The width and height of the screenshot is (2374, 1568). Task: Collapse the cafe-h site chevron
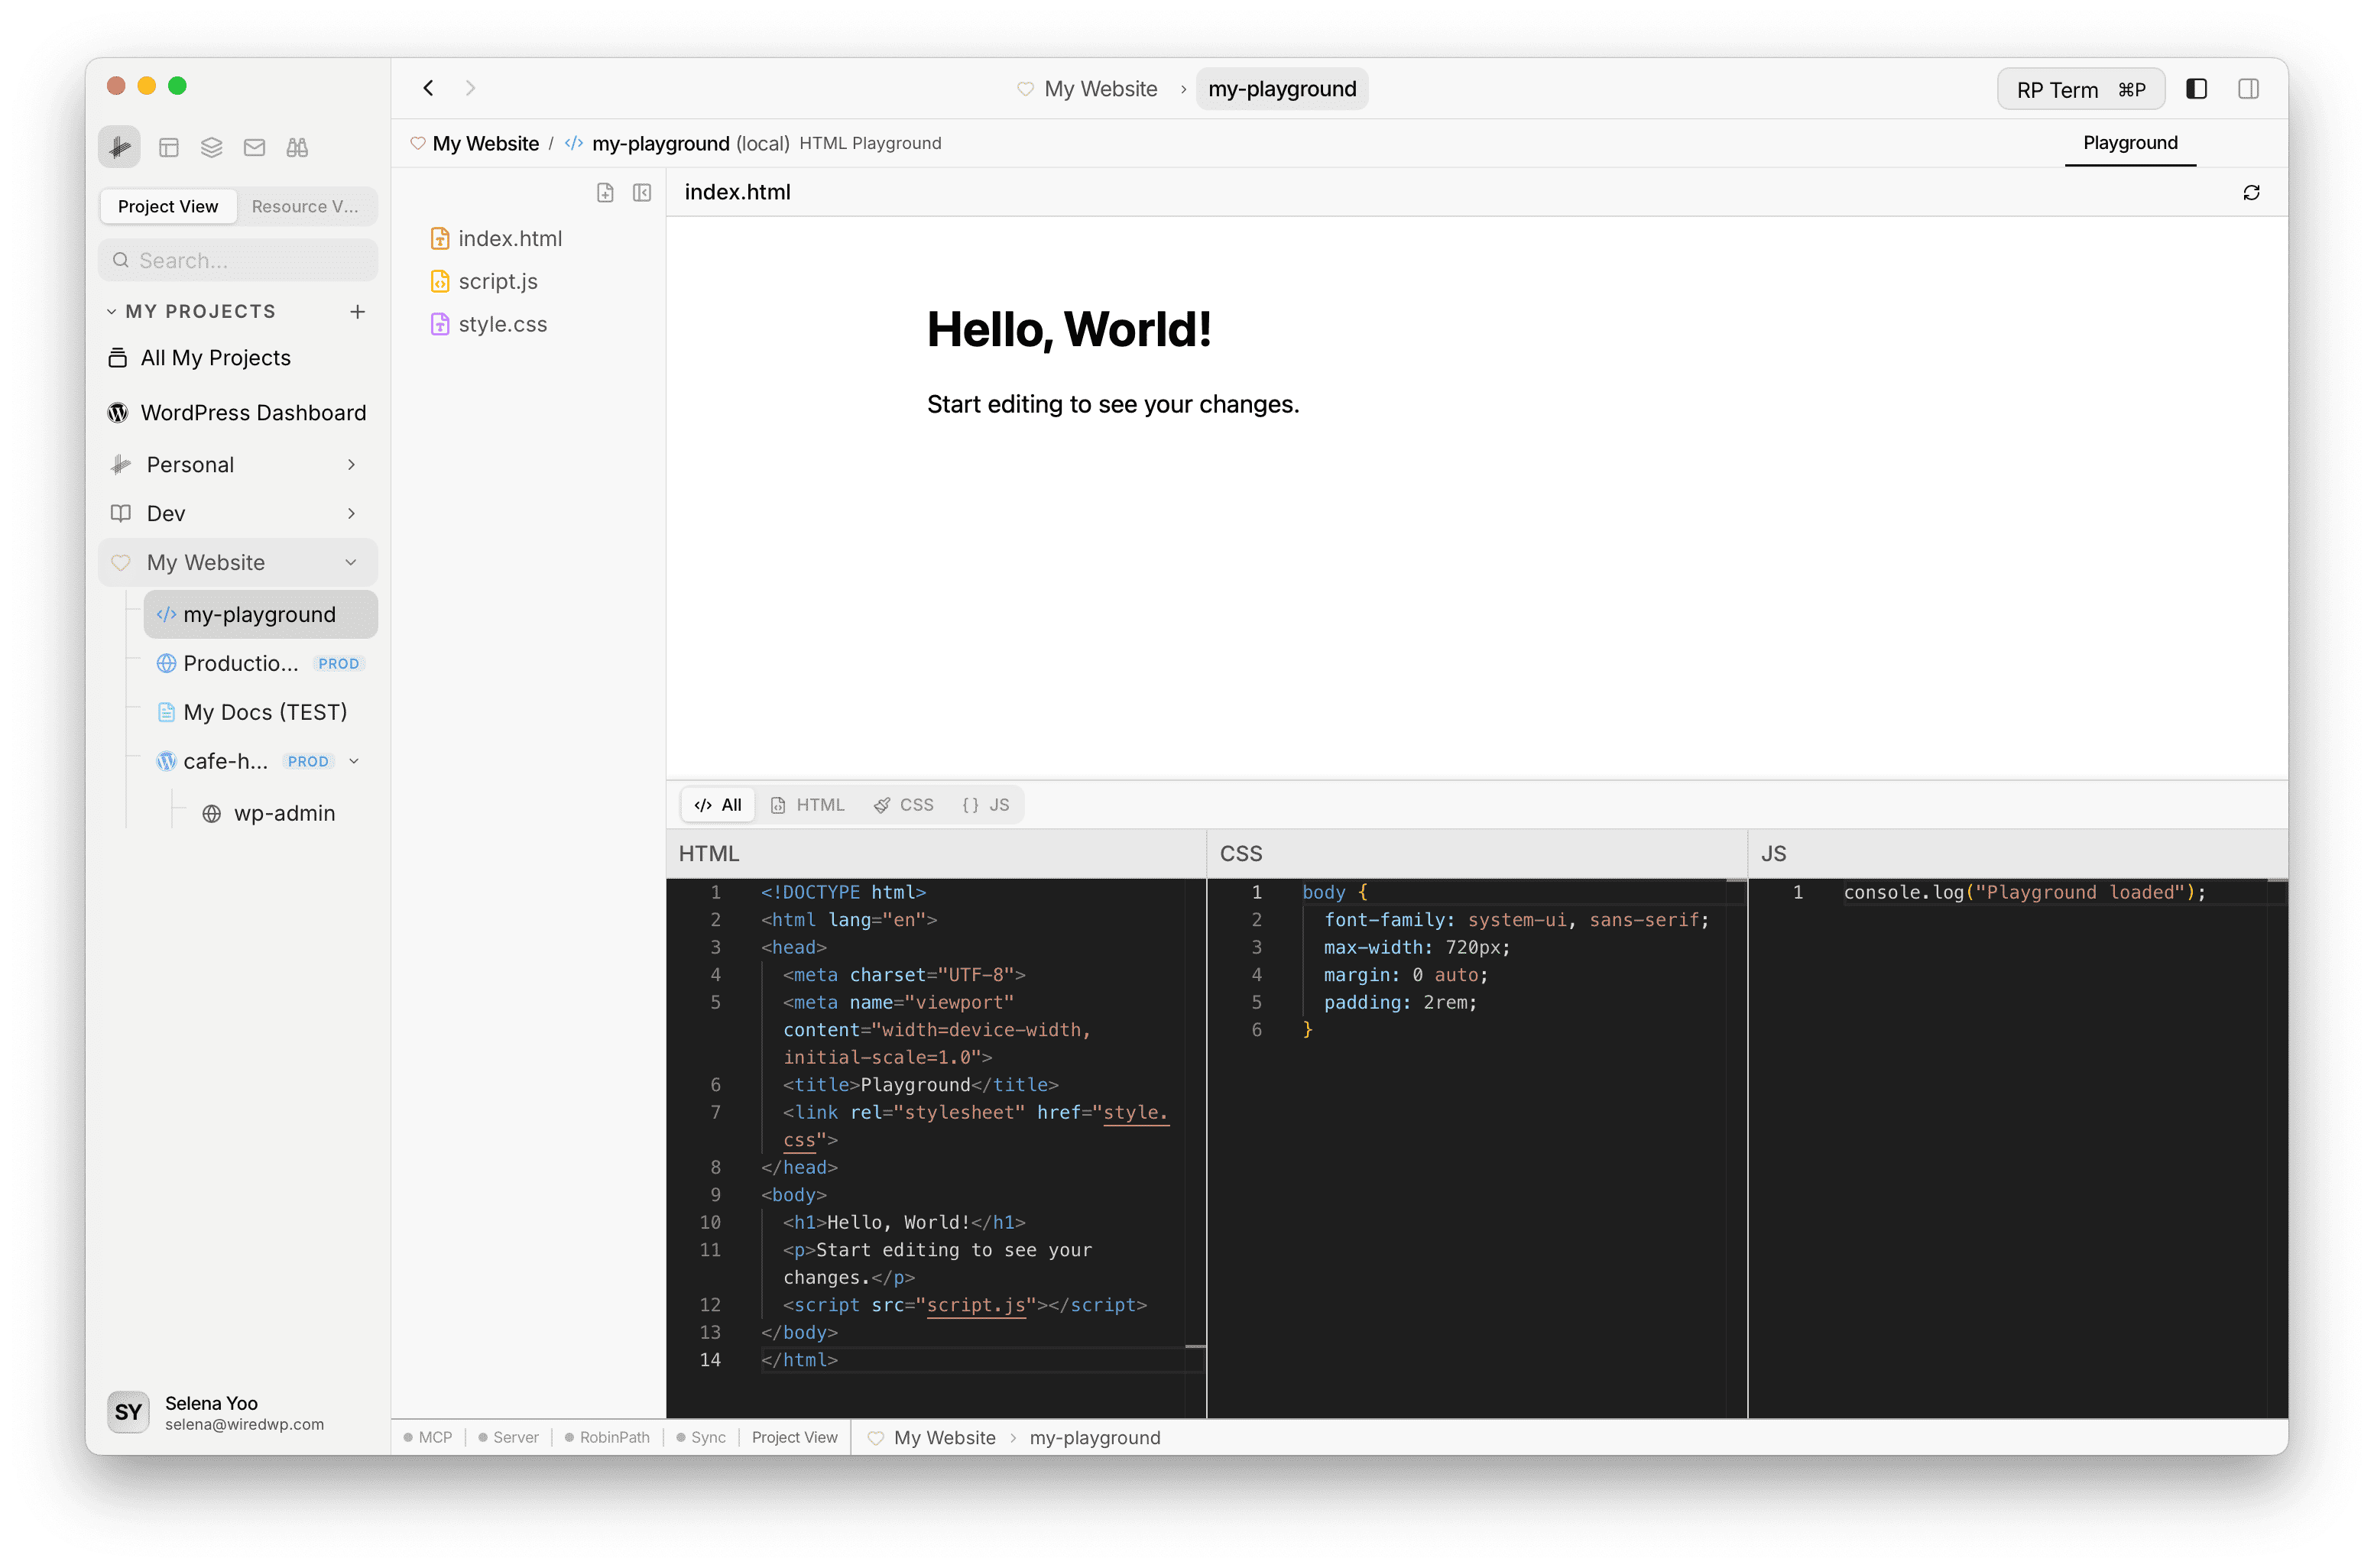click(354, 761)
